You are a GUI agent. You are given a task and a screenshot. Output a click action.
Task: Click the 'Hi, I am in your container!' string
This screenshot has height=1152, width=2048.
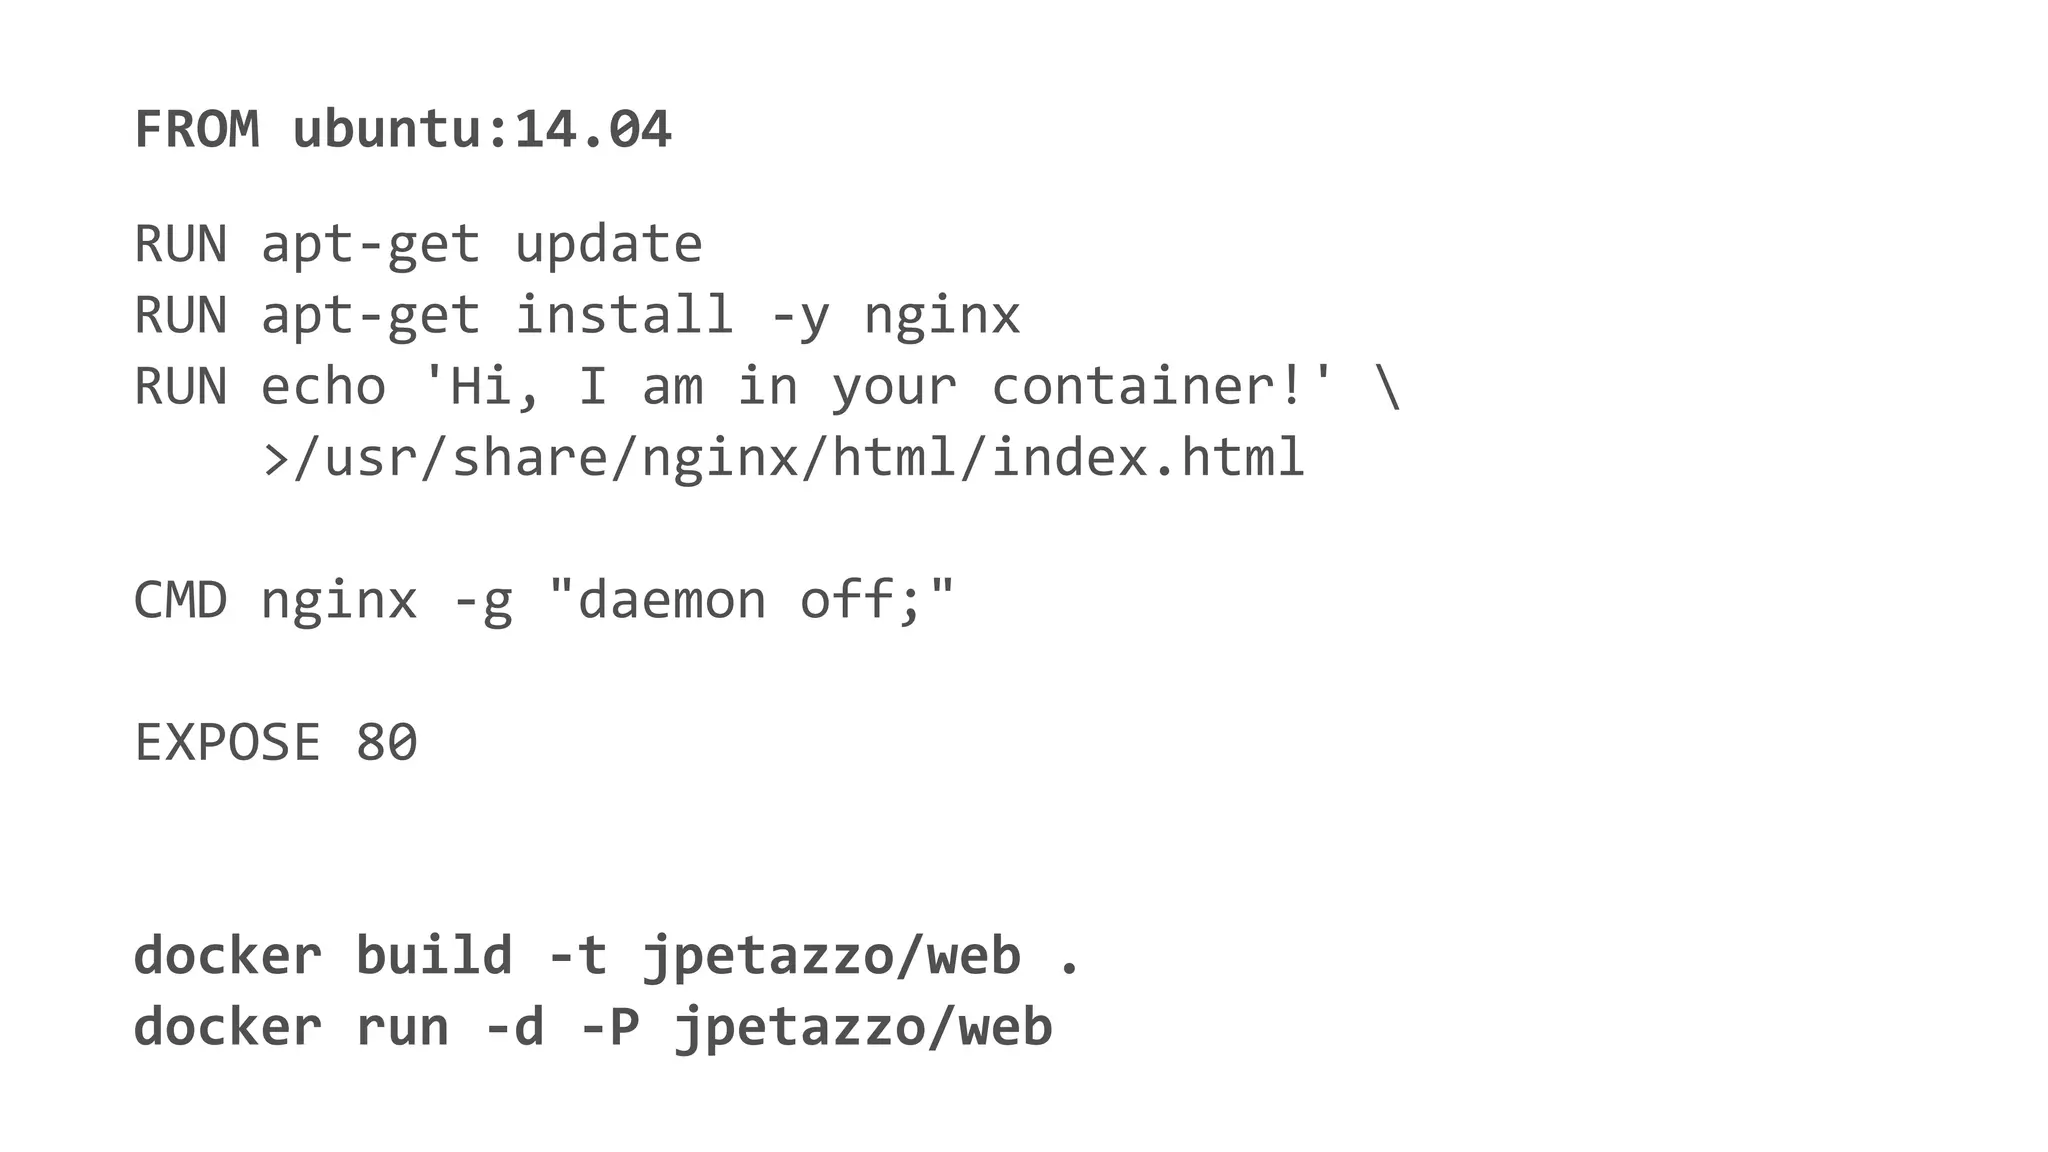click(x=878, y=387)
